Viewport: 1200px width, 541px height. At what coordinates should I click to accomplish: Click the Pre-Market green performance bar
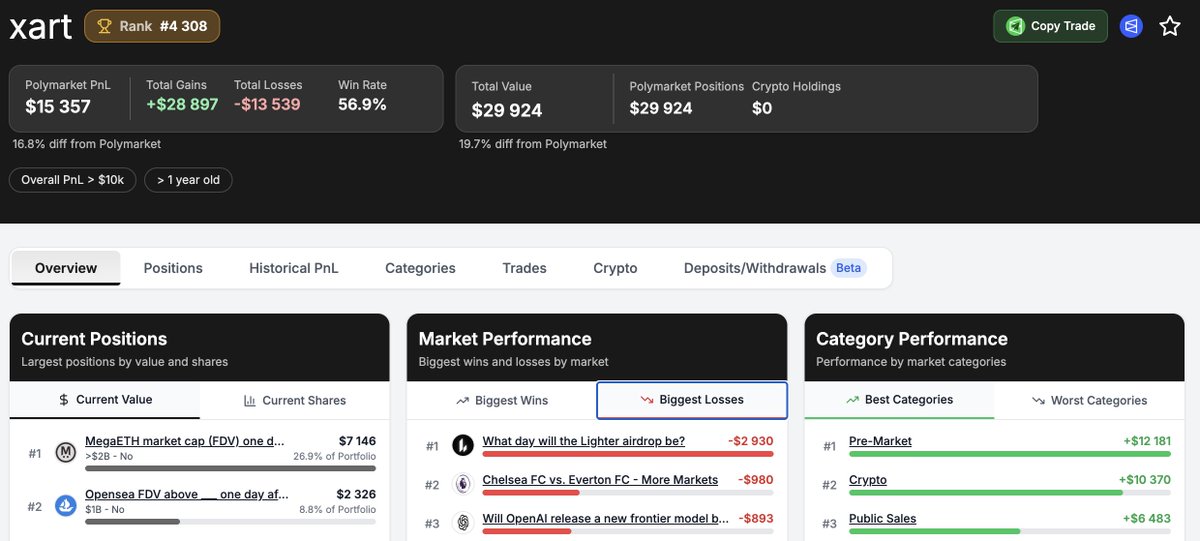[x=1010, y=453]
